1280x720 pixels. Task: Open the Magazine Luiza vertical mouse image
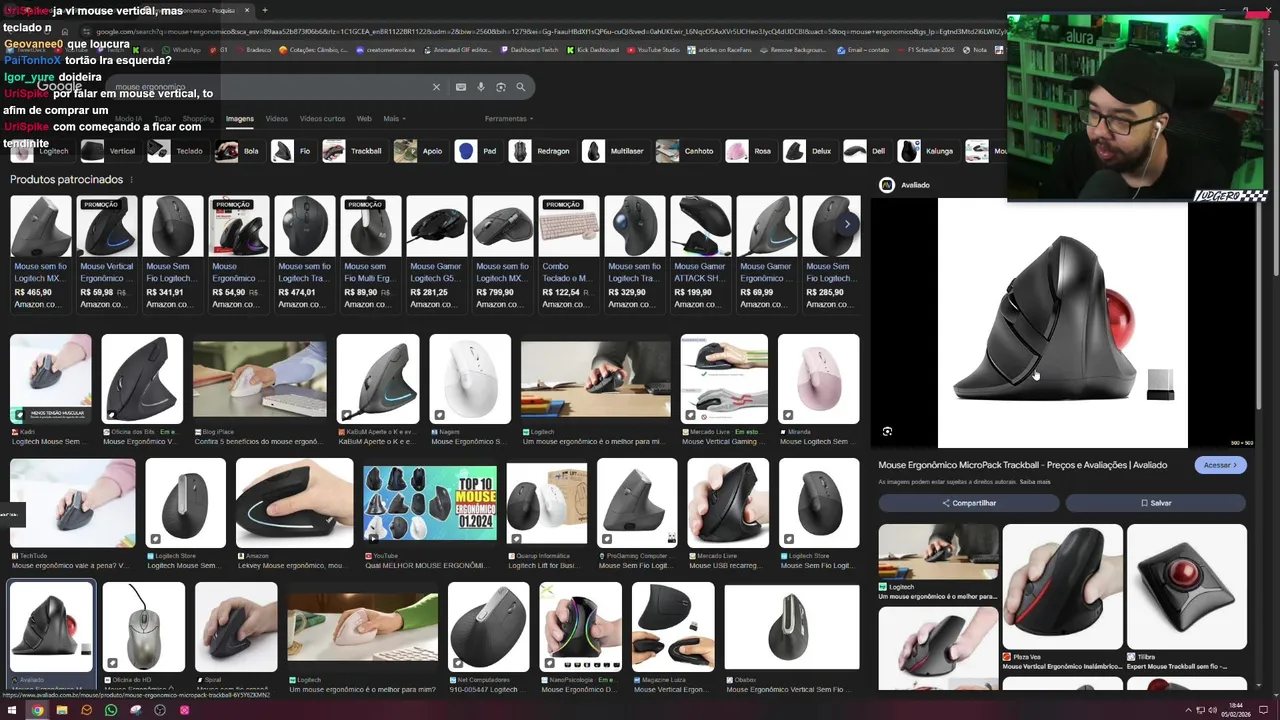pos(674,627)
